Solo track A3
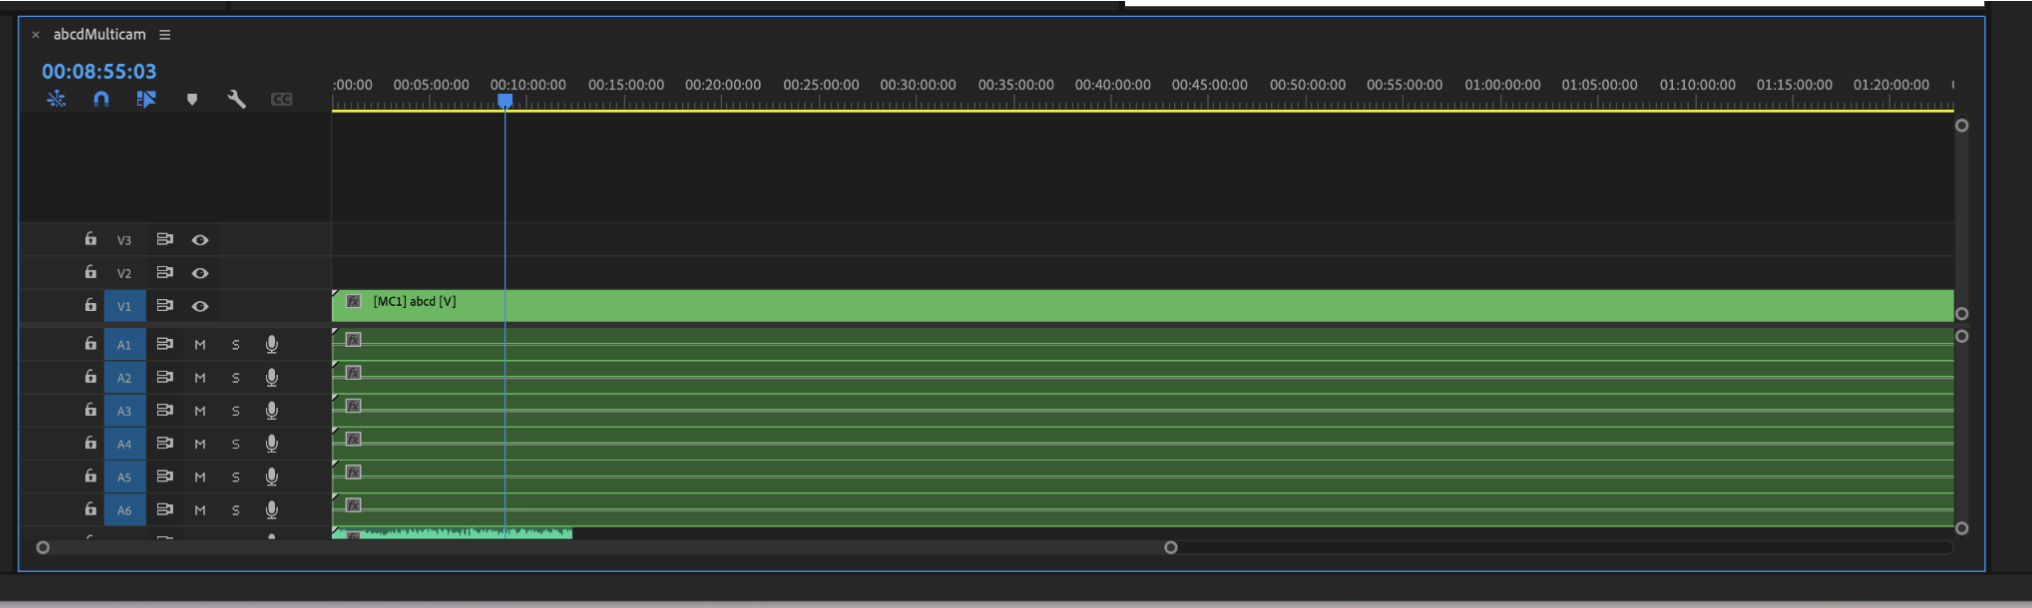This screenshot has width=2032, height=608. click(x=236, y=411)
